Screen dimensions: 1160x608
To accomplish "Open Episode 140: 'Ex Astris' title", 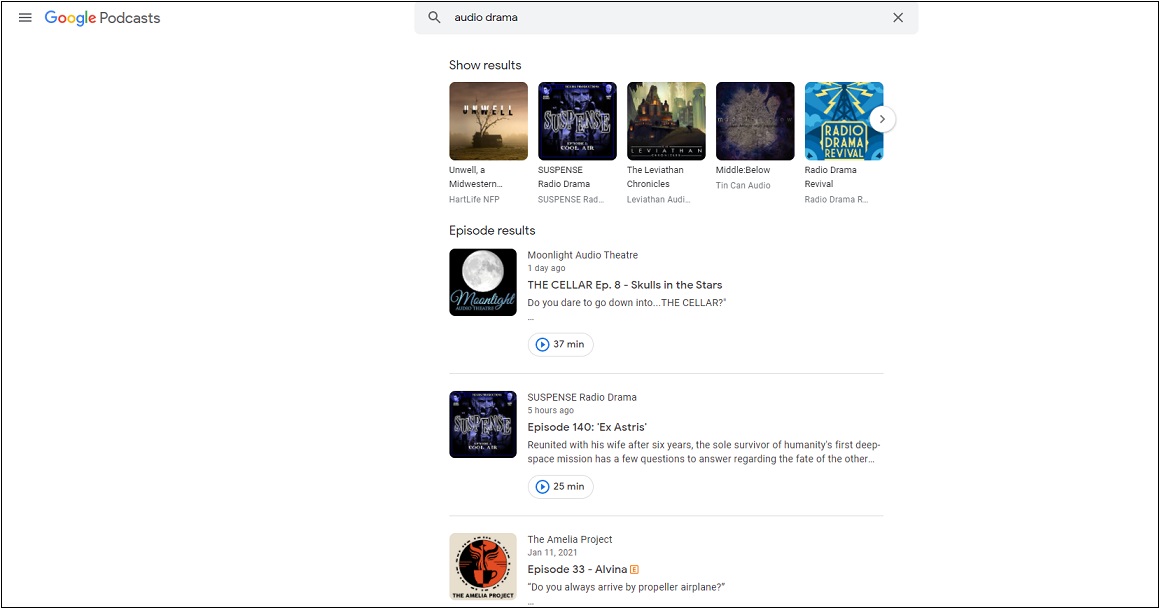I will pos(587,427).
